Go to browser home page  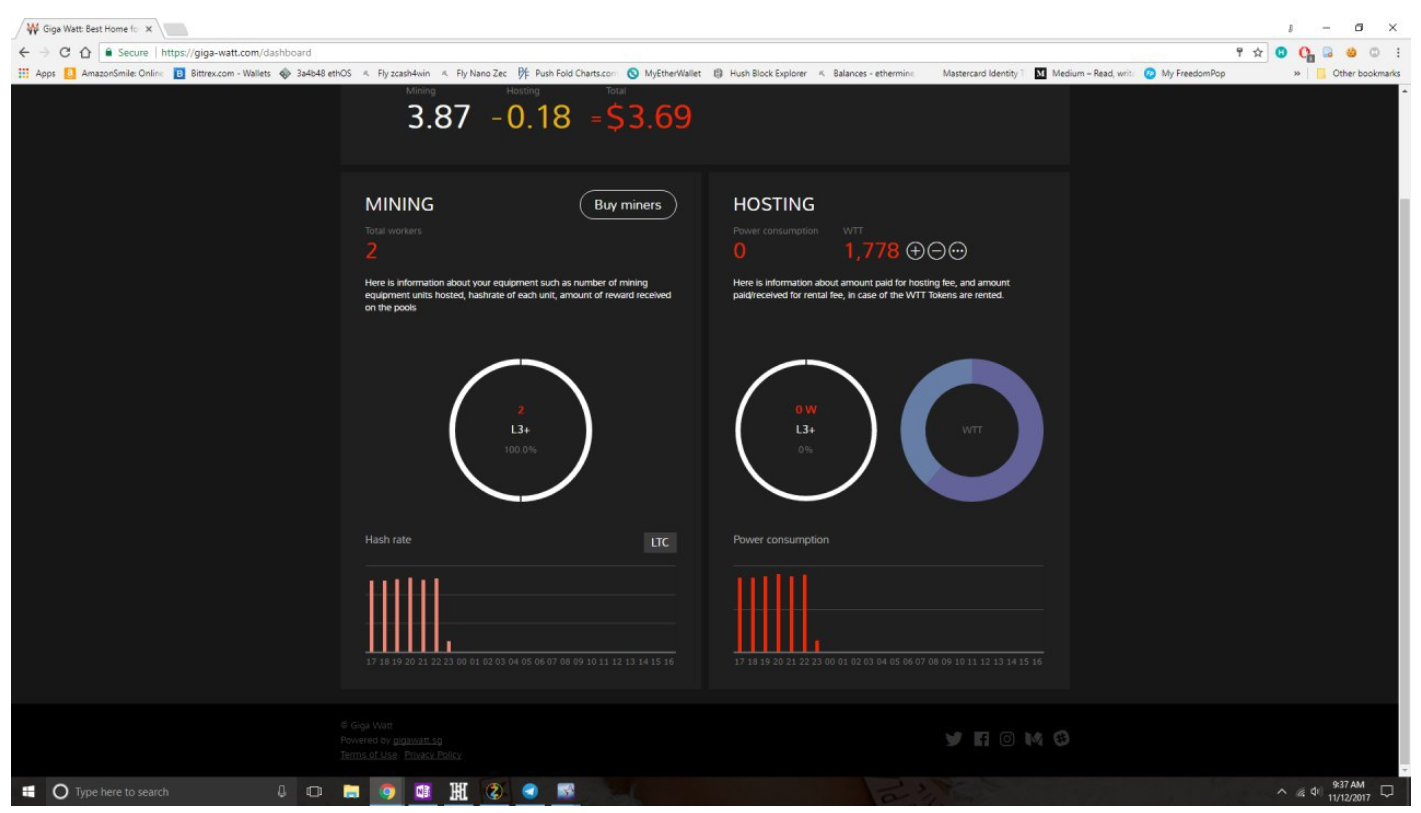pyautogui.click(x=86, y=53)
